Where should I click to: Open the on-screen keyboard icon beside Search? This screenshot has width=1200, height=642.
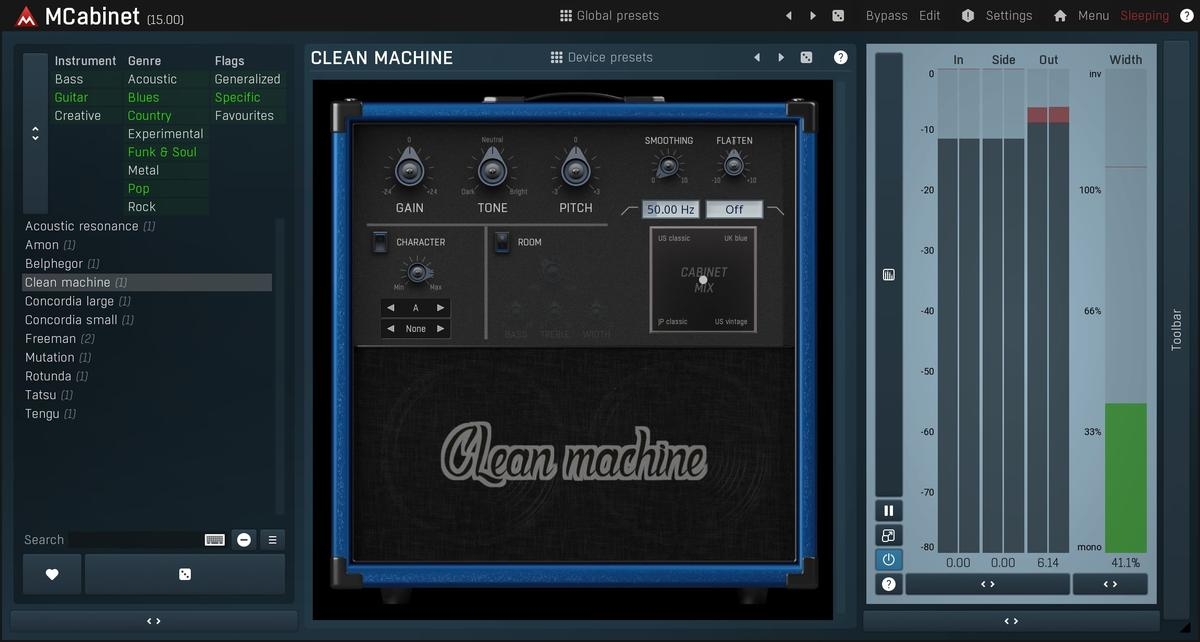214,540
